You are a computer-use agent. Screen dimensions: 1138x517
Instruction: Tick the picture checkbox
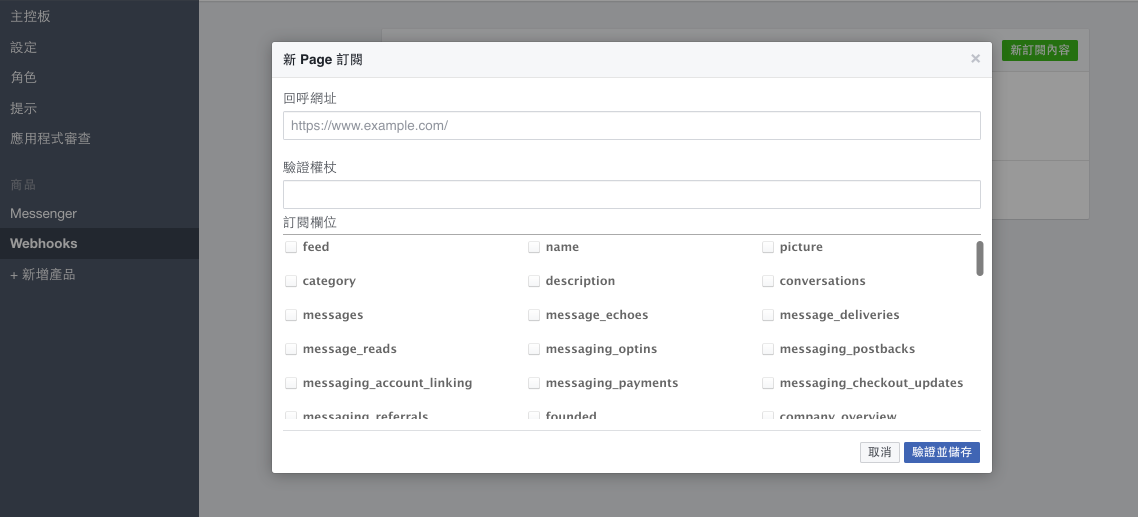(768, 247)
